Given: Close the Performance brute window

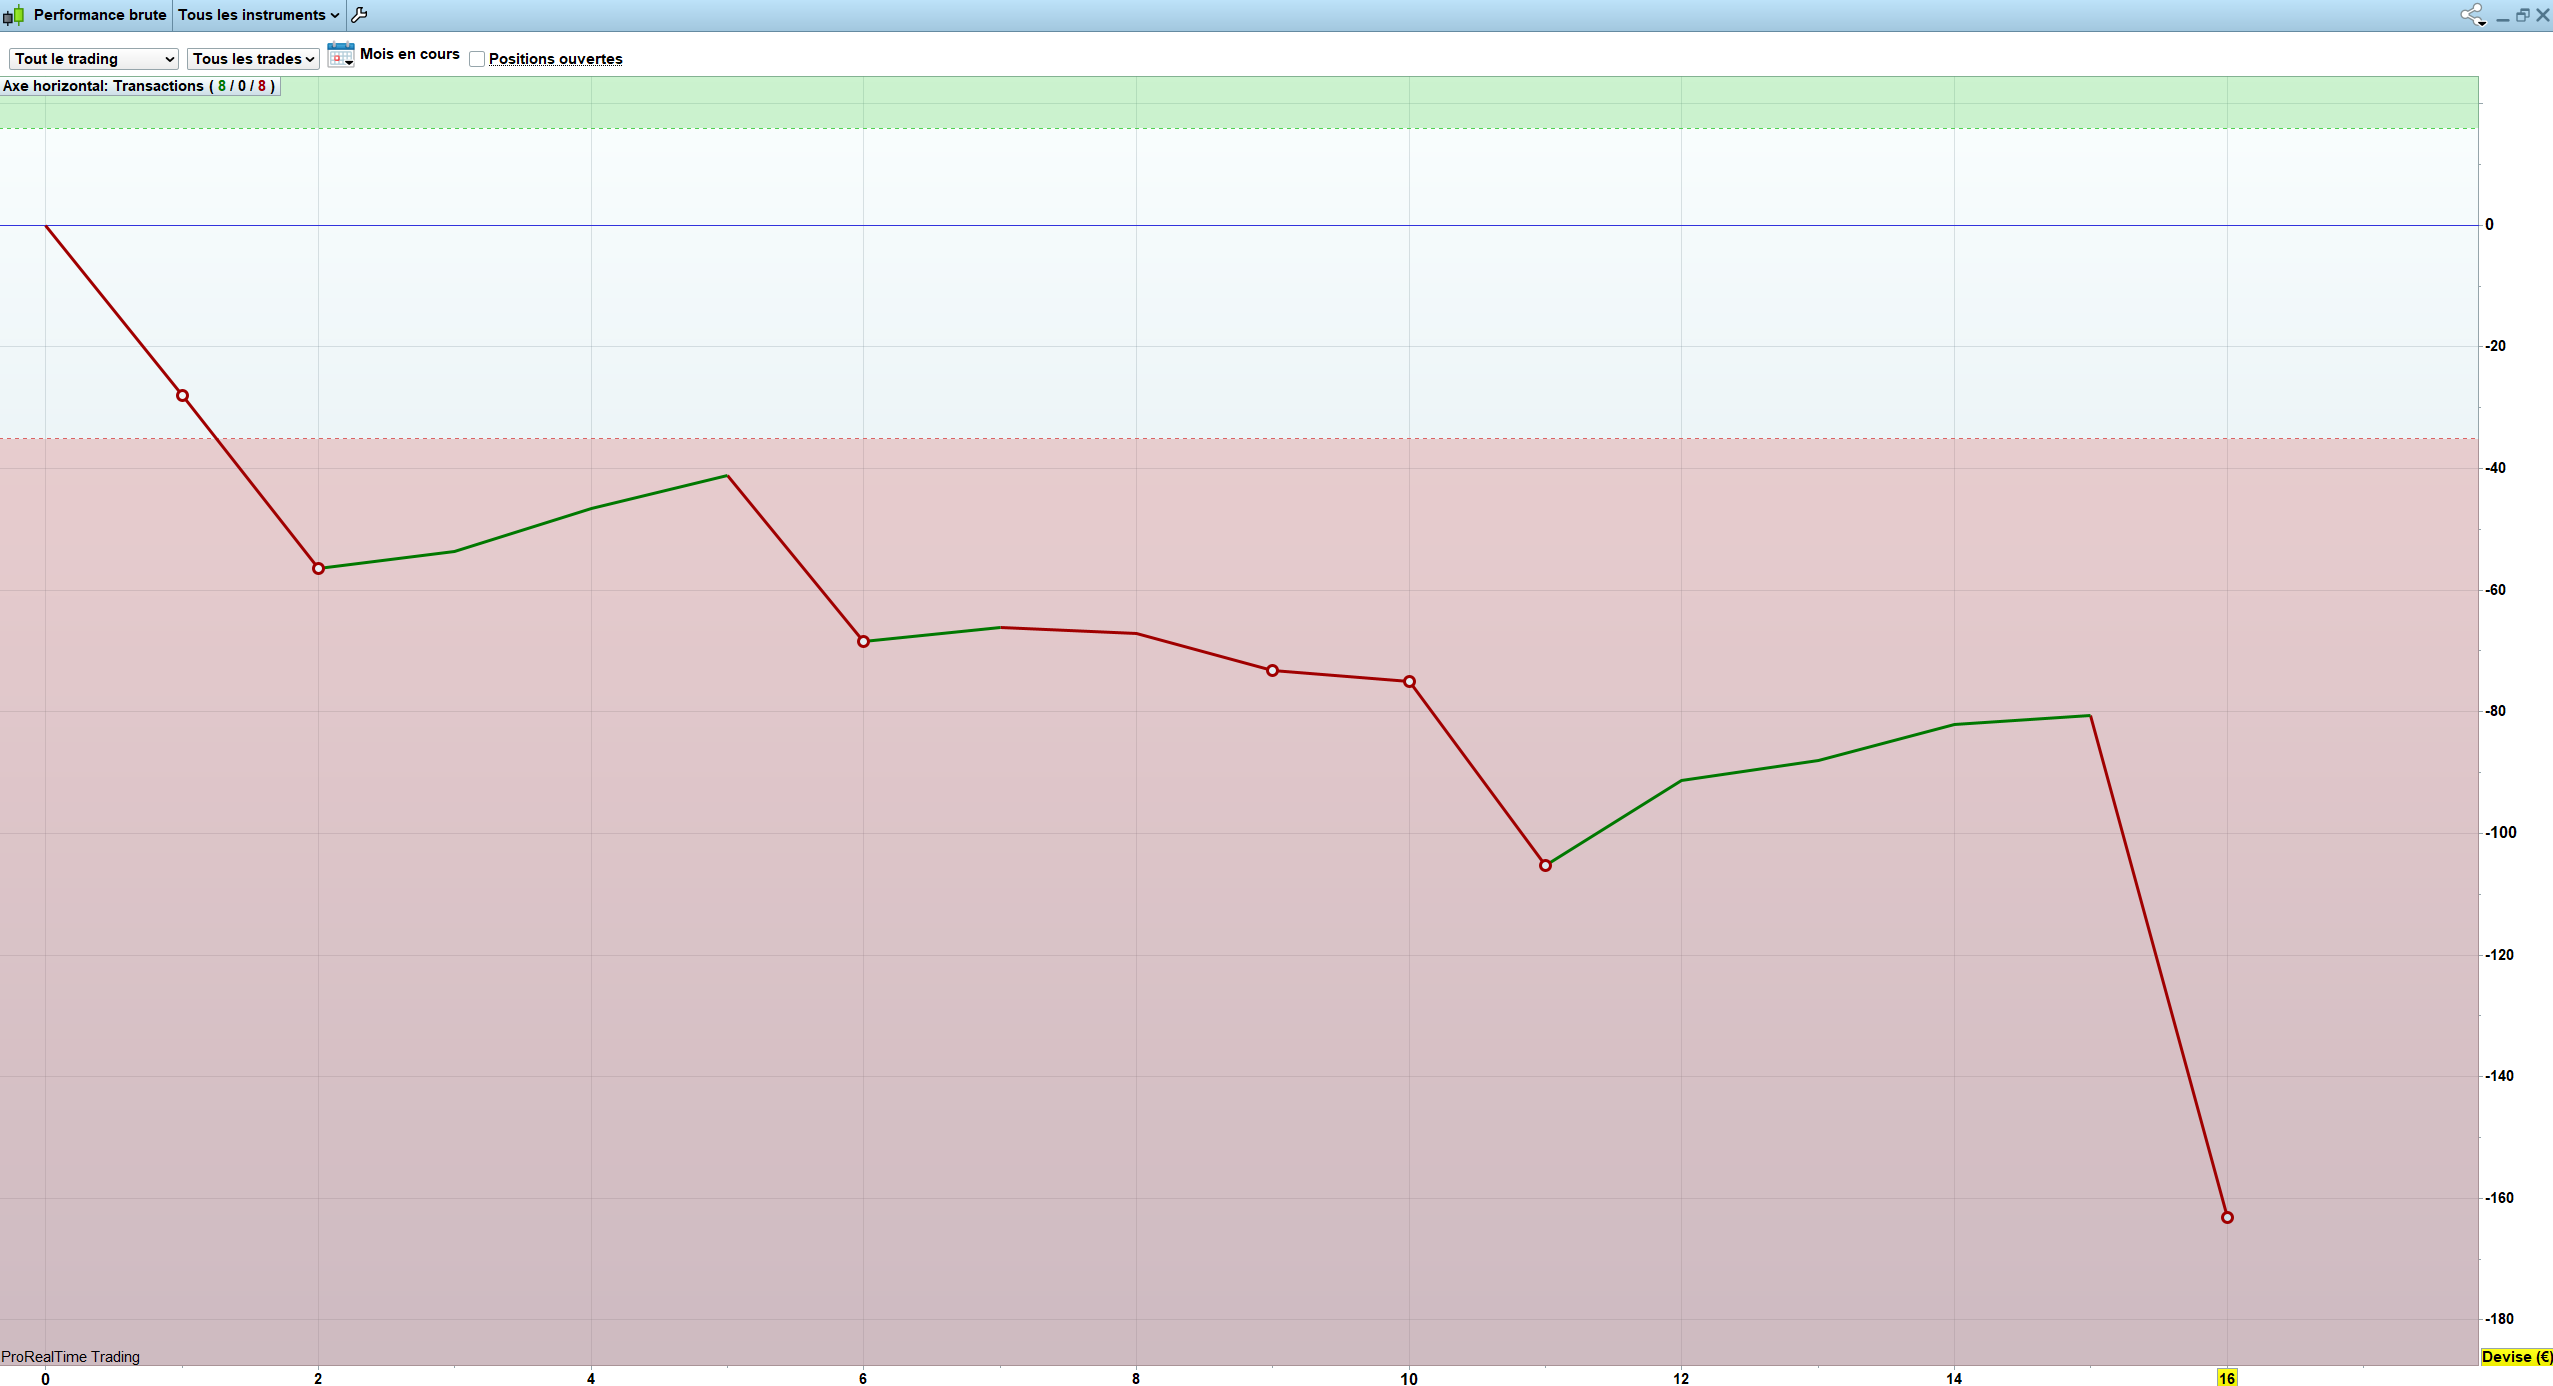Looking at the screenshot, I should (2542, 15).
